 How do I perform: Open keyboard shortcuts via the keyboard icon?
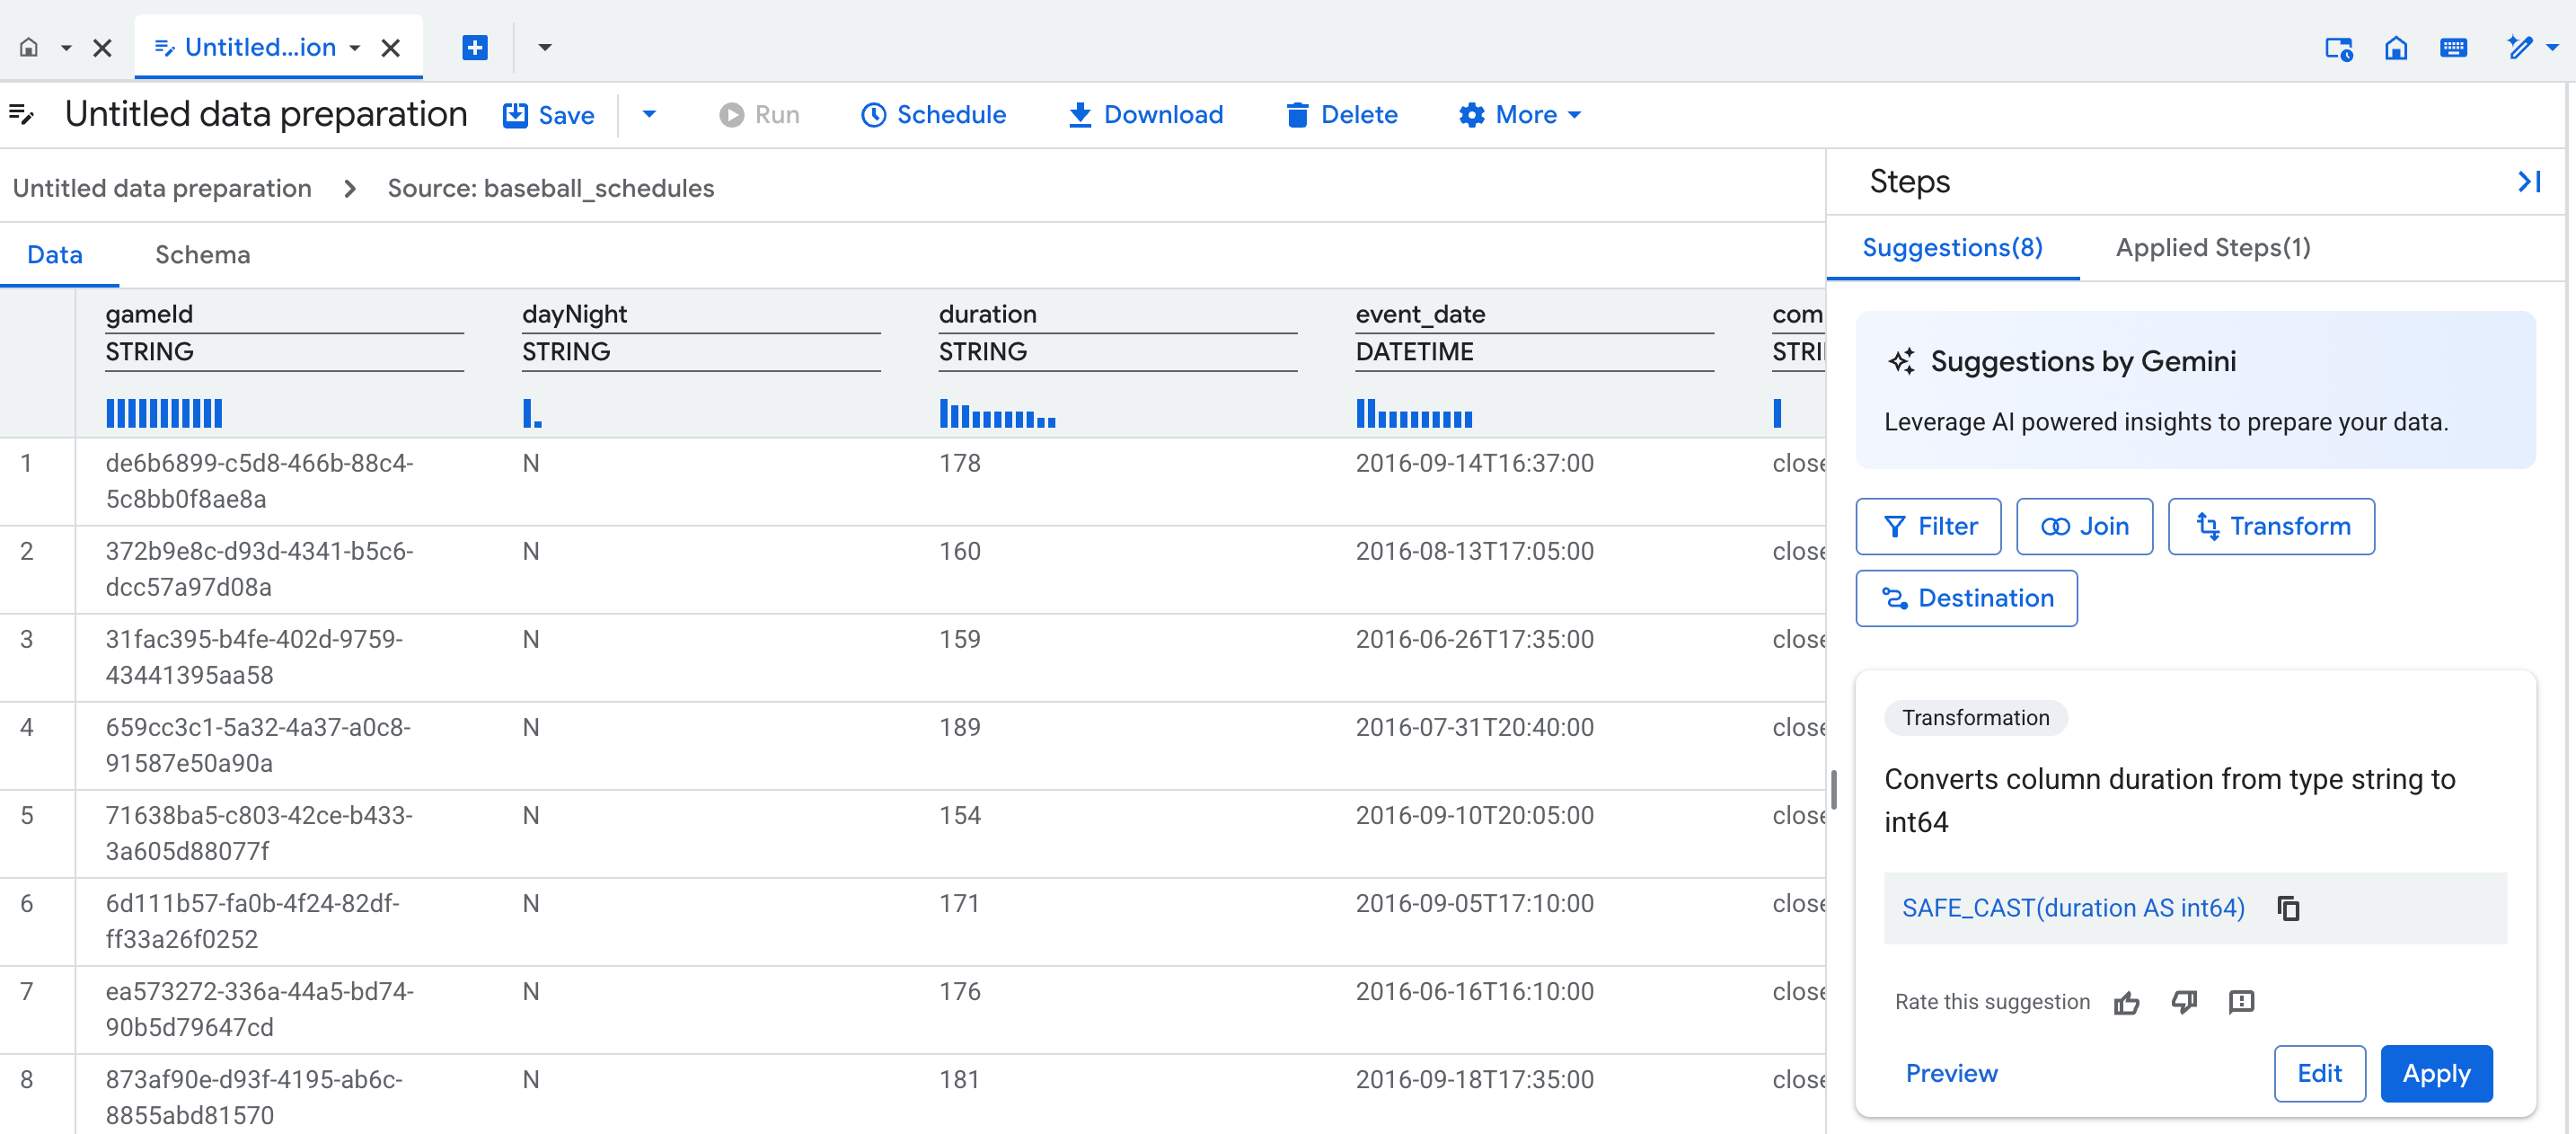2454,47
